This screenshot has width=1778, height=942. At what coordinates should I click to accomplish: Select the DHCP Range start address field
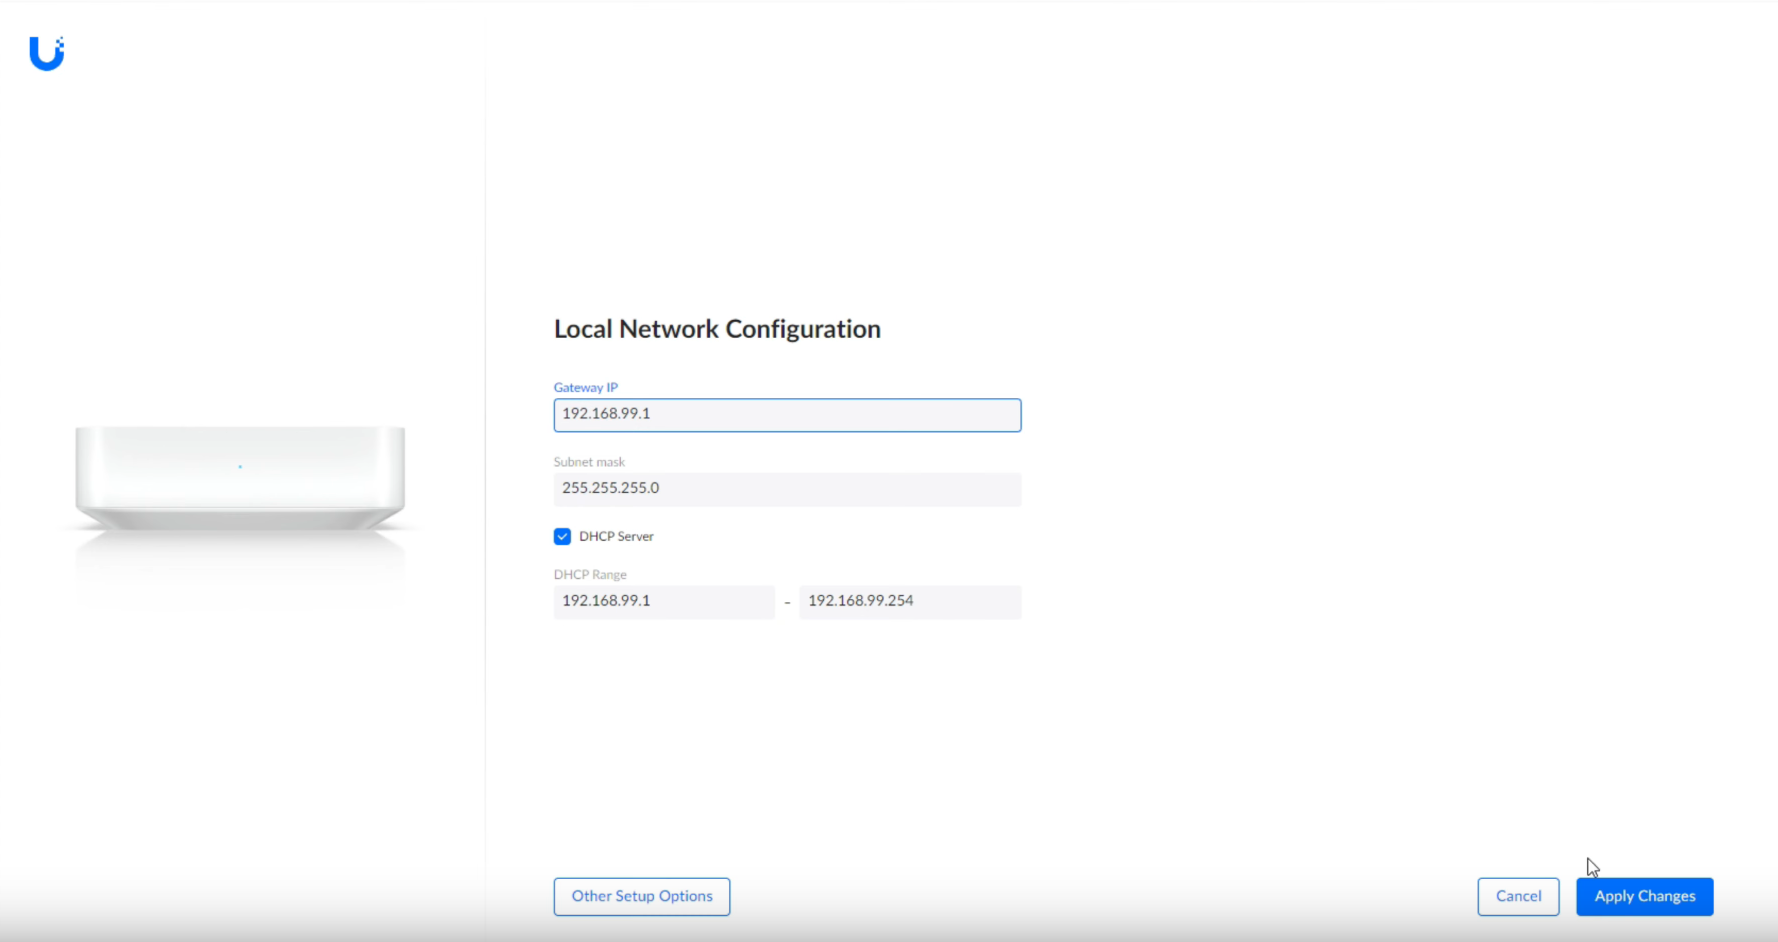(663, 602)
